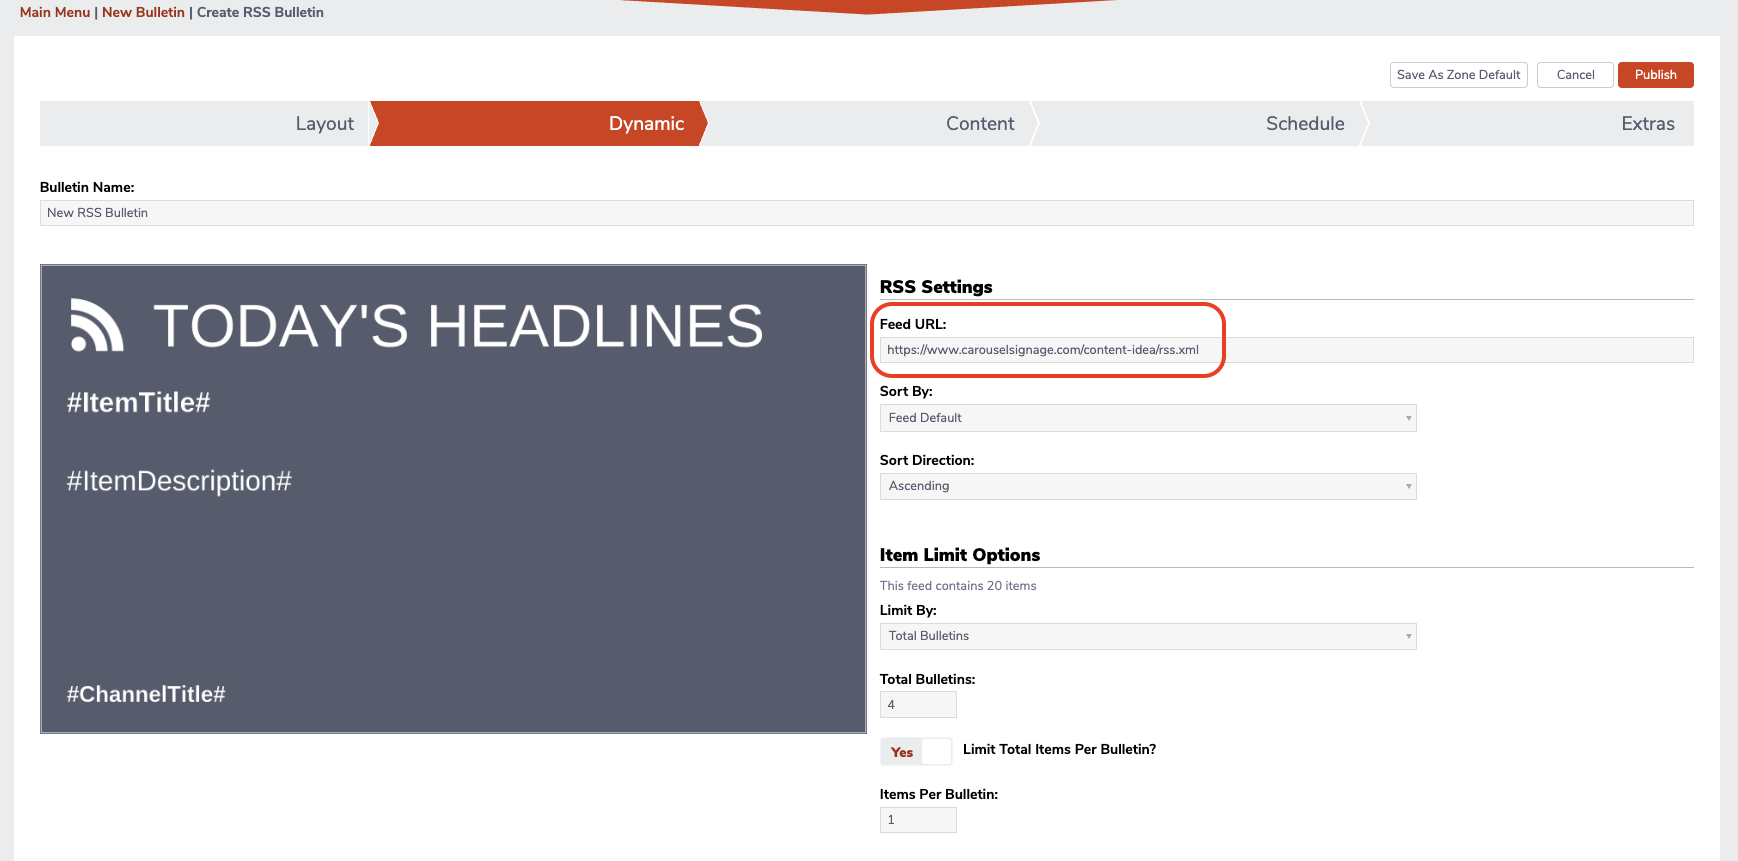Click the Publish button
This screenshot has height=861, width=1738.
[x=1655, y=75]
